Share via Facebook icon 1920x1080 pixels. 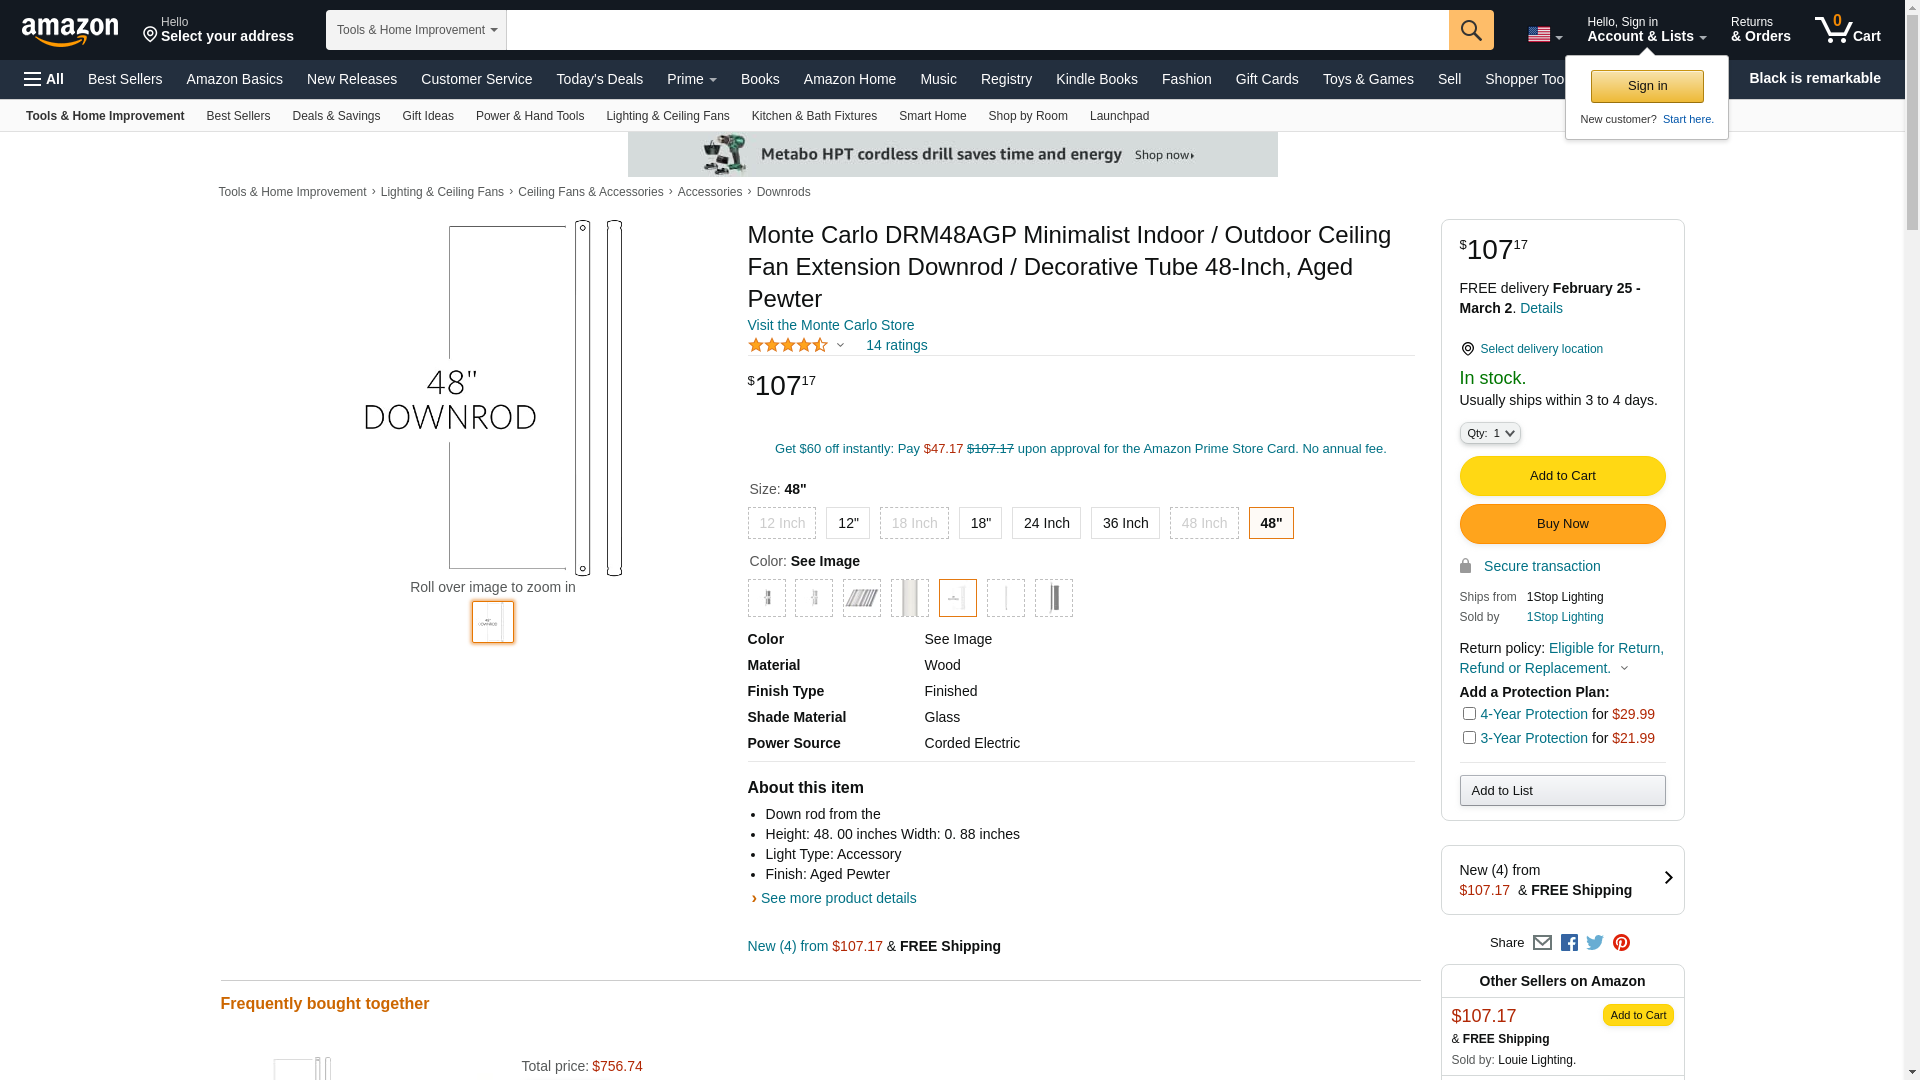coord(1569,943)
